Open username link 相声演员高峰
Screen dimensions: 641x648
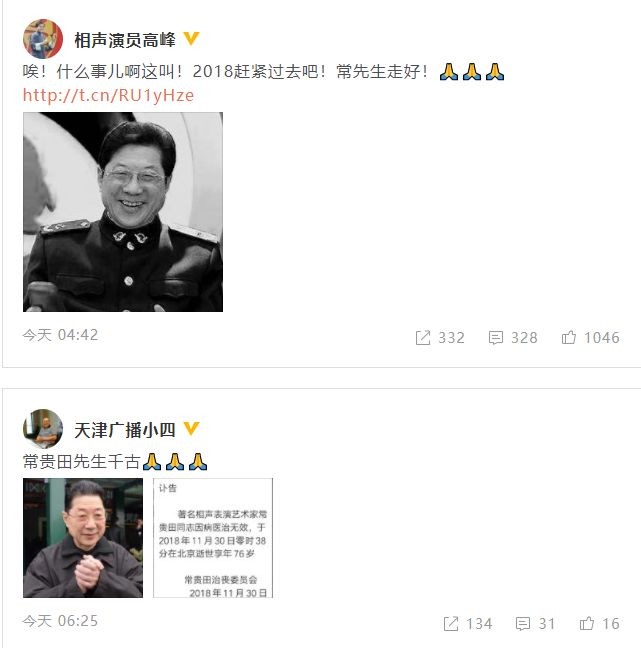pos(125,40)
